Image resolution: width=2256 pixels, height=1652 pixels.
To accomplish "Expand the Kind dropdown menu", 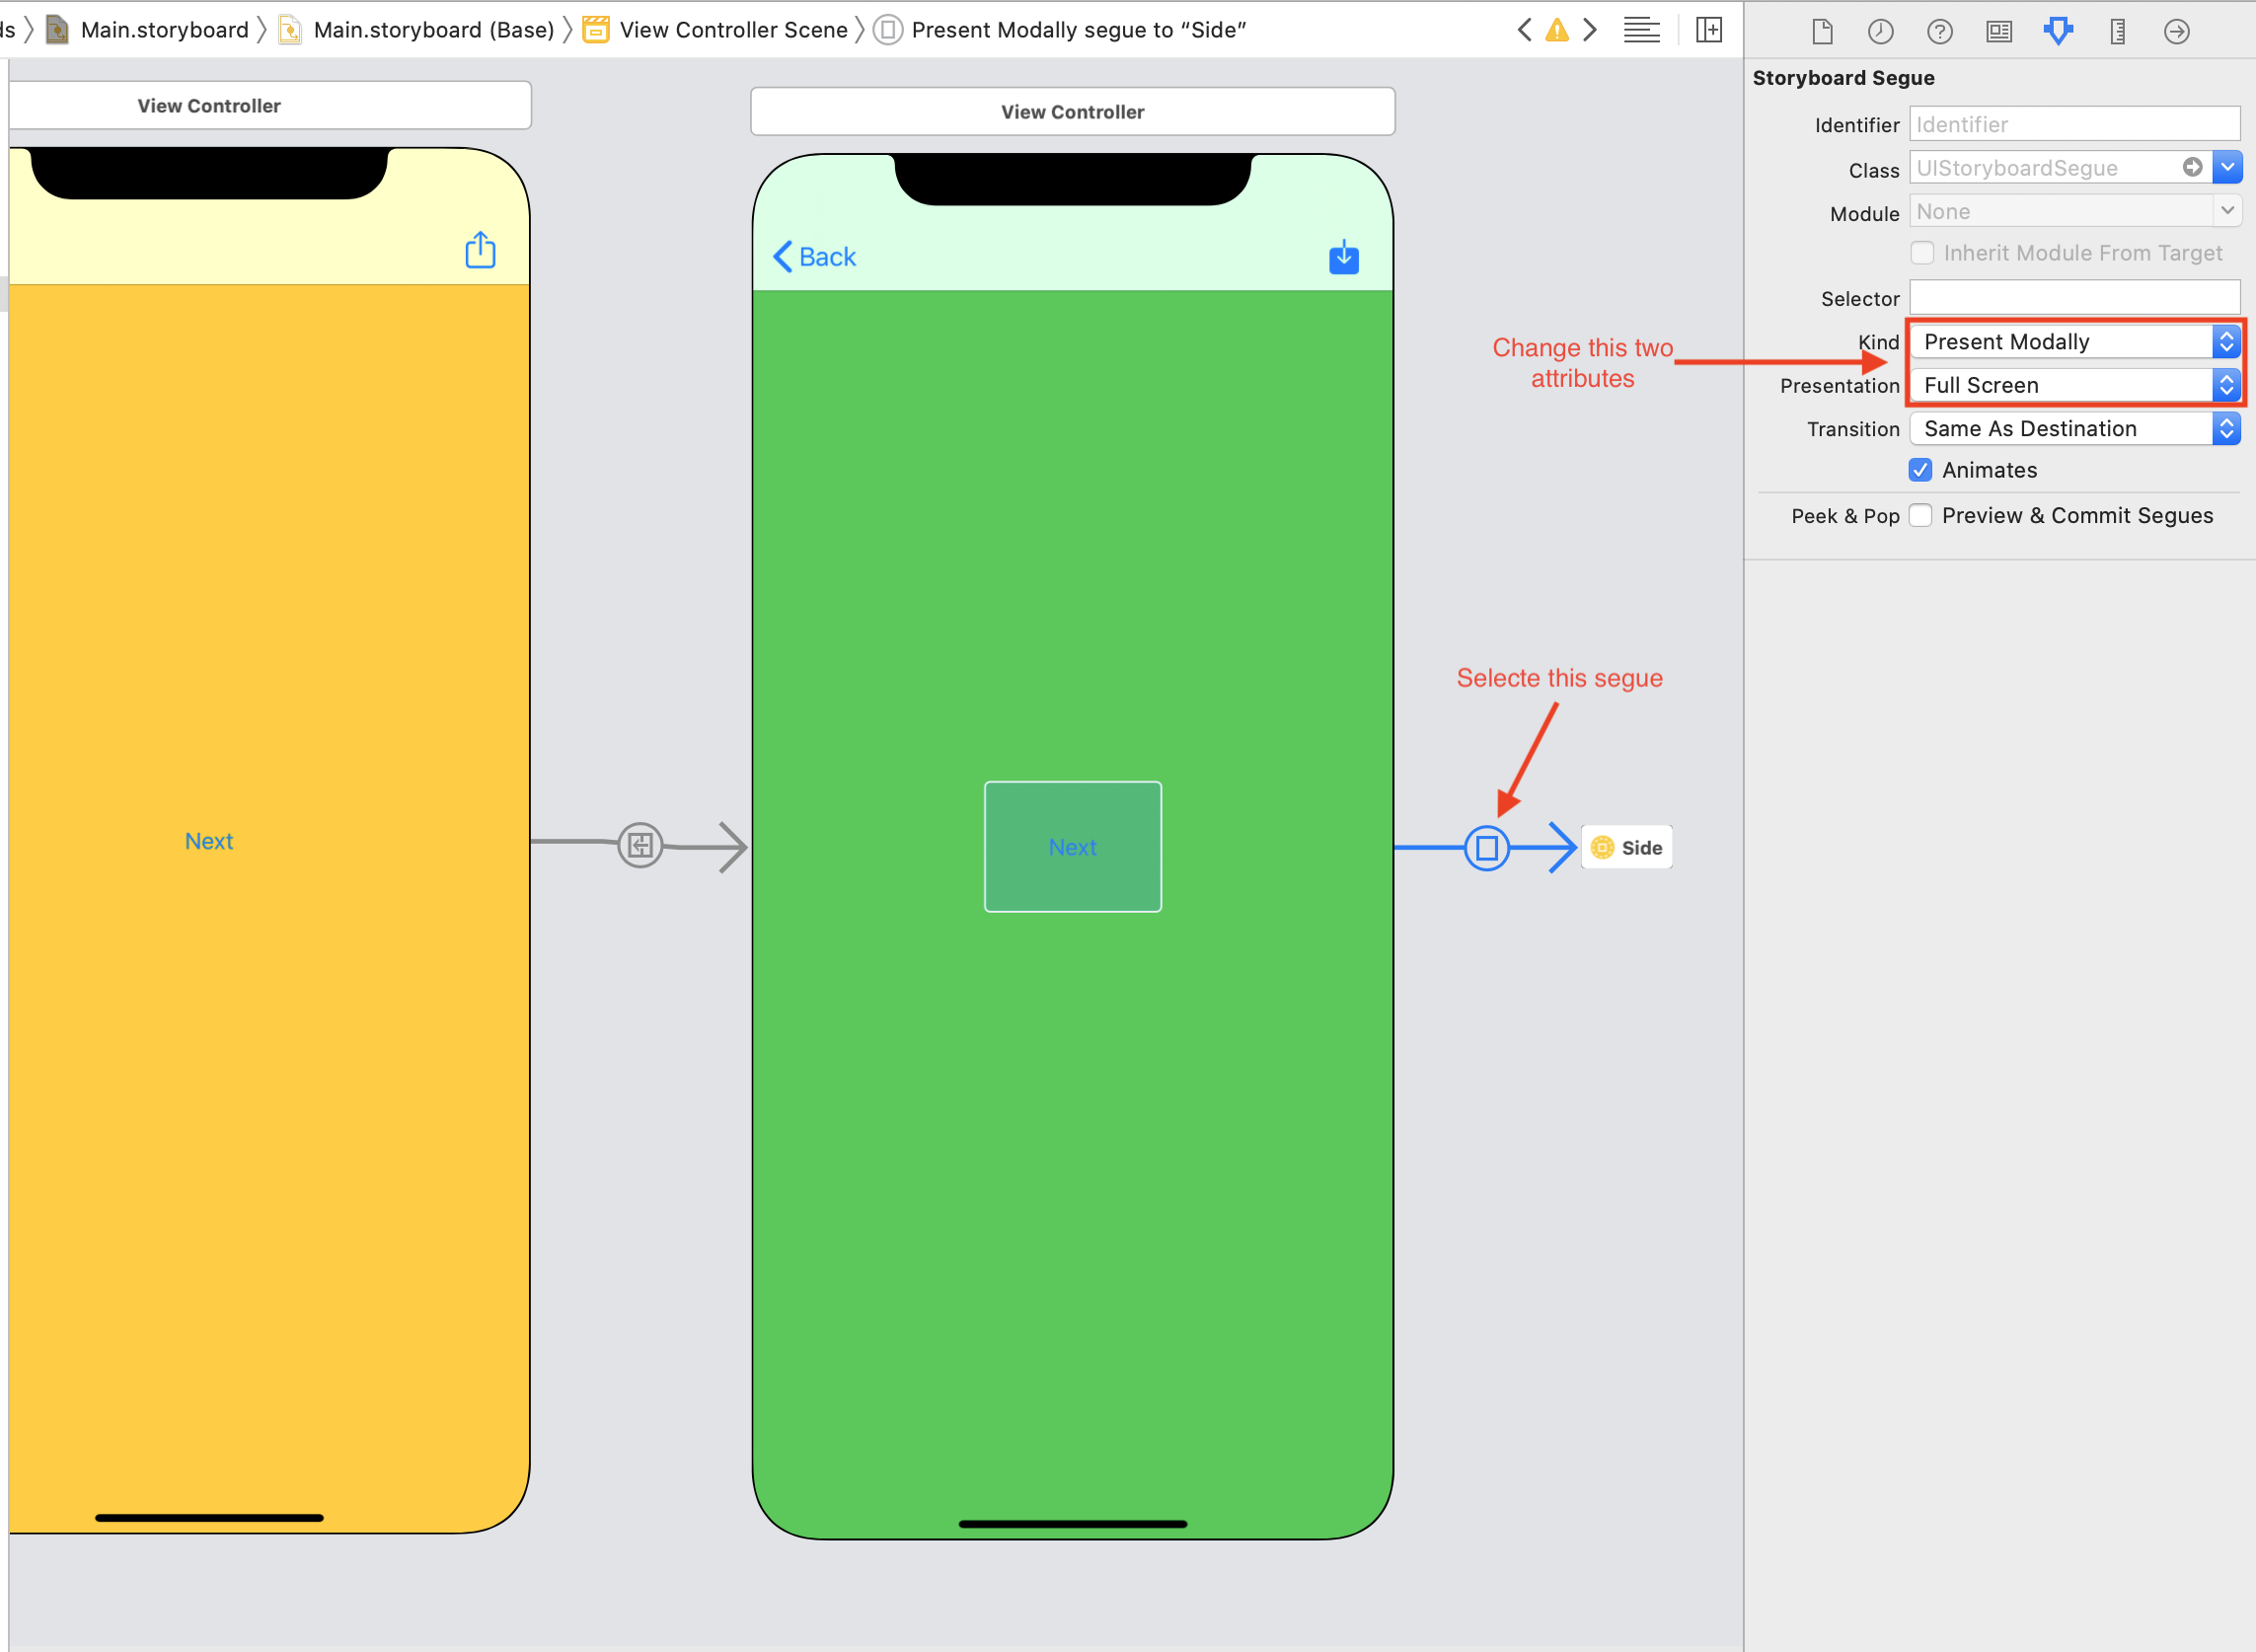I will (x=2226, y=341).
